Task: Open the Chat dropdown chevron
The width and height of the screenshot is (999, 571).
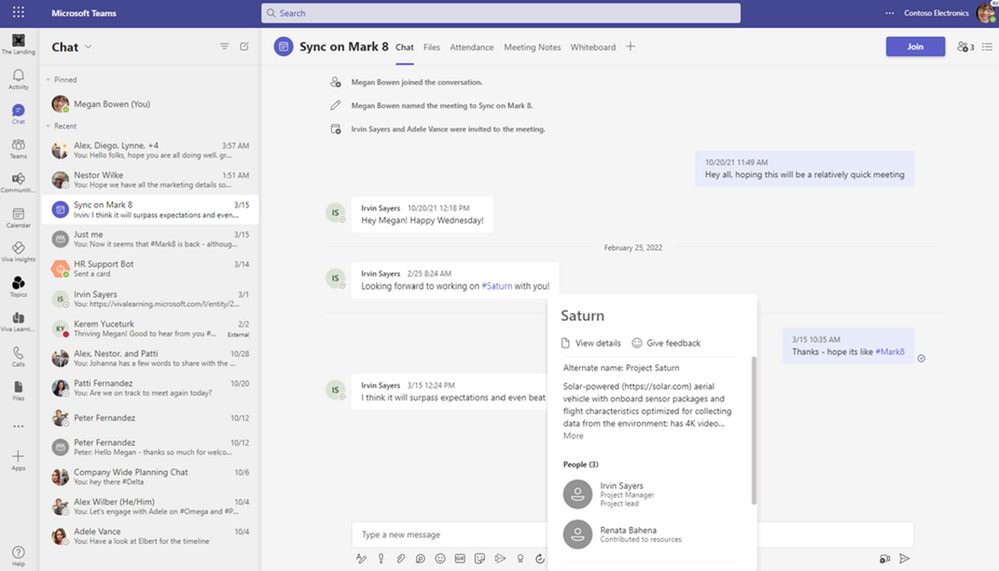Action: pyautogui.click(x=89, y=47)
